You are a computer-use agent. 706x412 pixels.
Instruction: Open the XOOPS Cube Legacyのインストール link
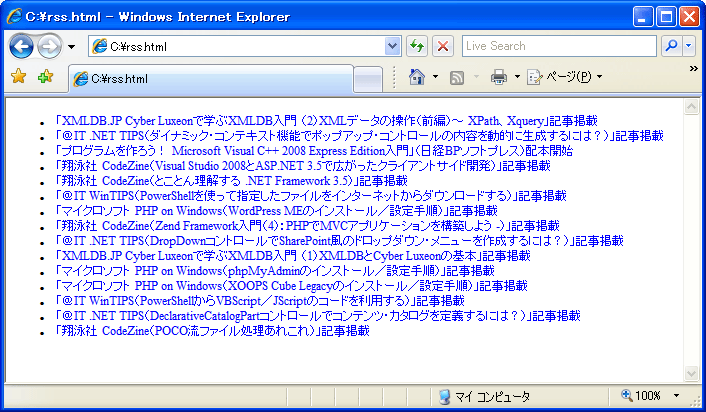click(x=291, y=285)
